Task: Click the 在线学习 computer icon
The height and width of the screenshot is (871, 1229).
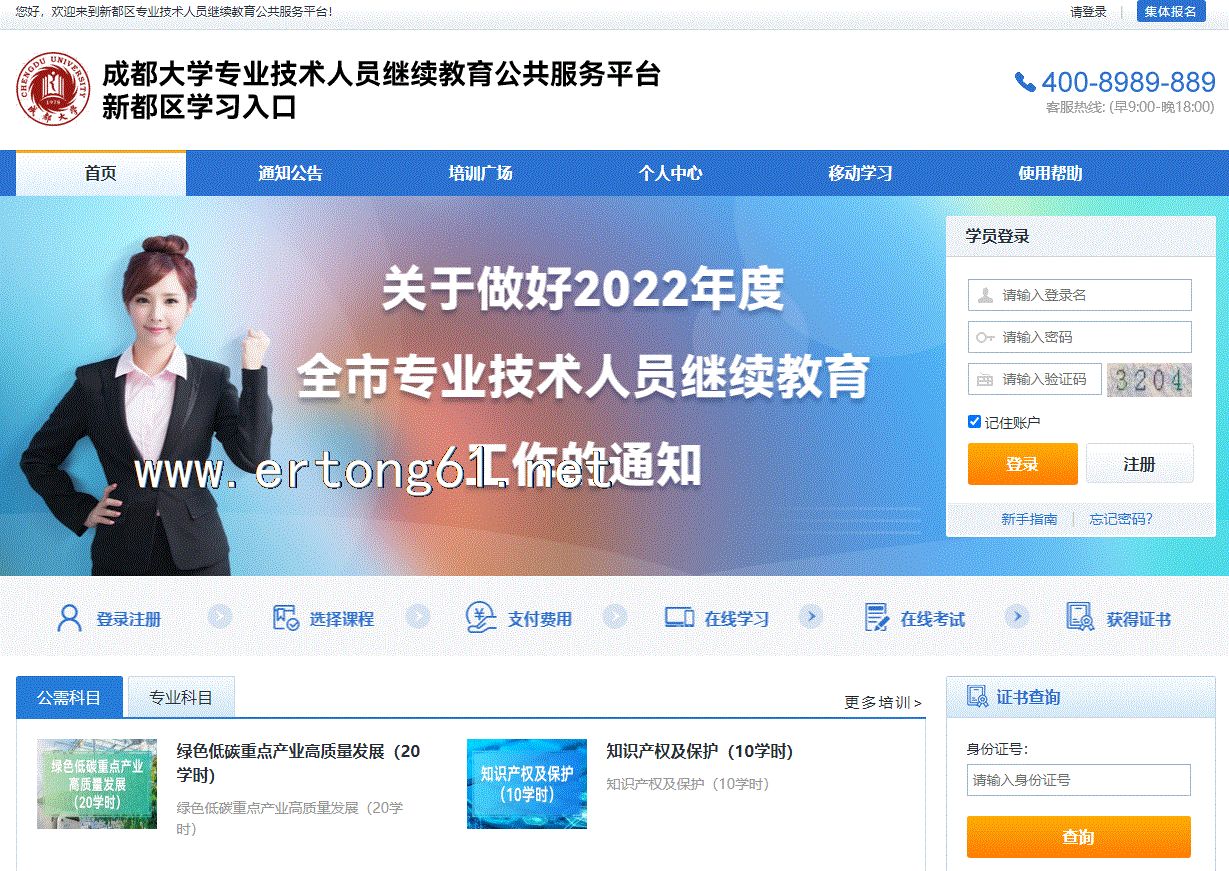Action: coord(679,618)
